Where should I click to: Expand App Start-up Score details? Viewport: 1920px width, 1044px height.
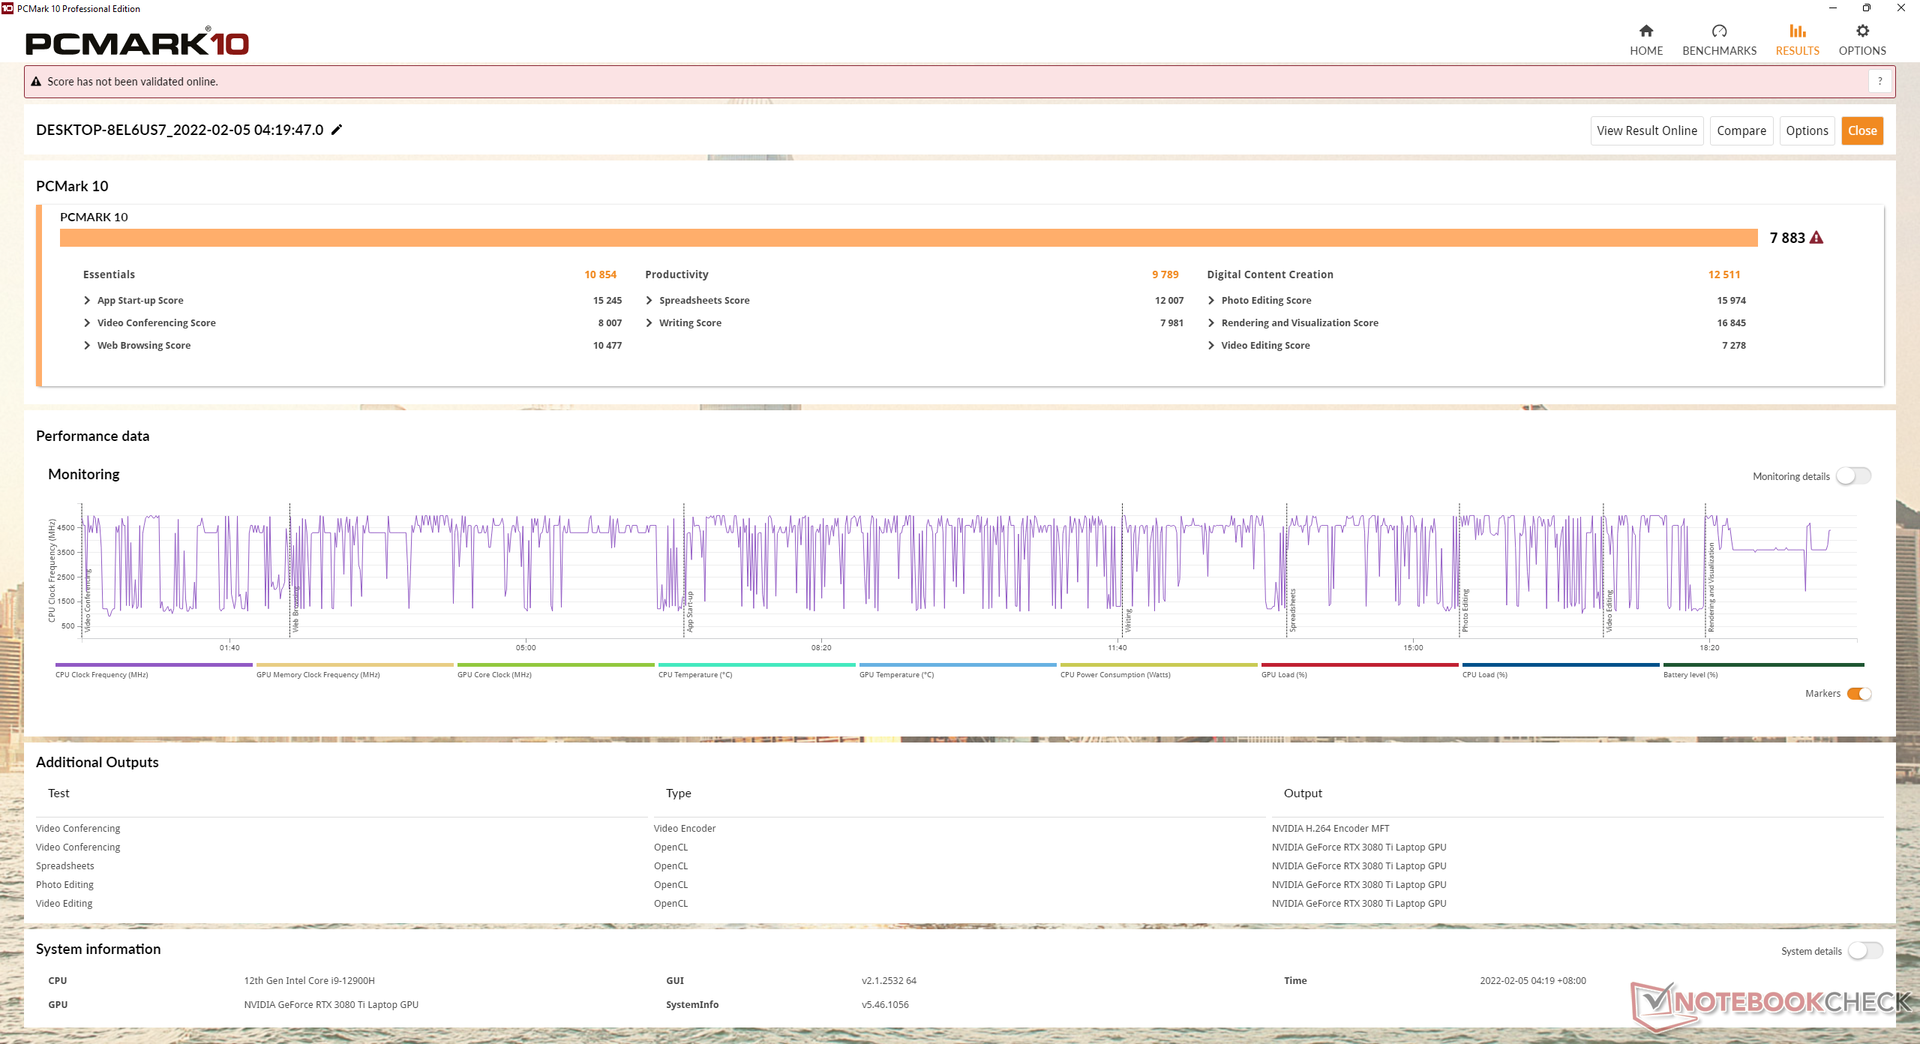87,301
